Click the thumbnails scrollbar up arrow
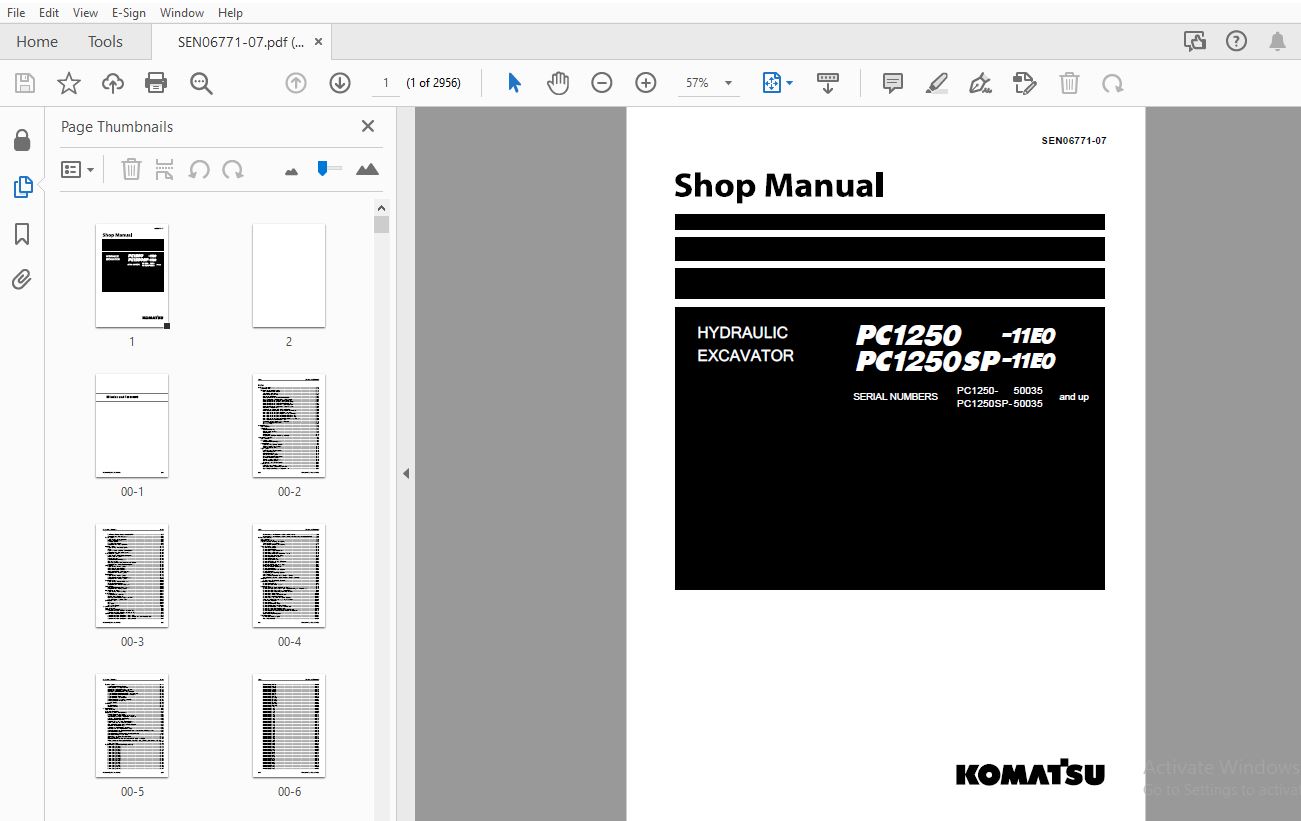 (381, 207)
